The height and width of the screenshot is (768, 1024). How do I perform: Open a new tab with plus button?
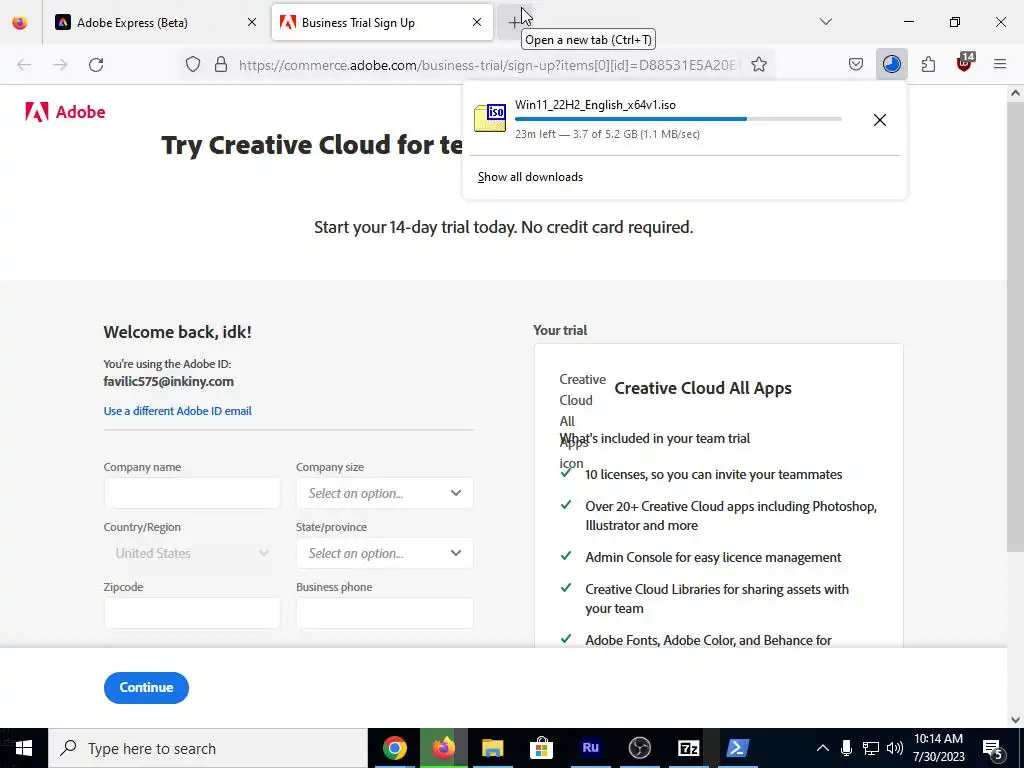click(x=515, y=22)
